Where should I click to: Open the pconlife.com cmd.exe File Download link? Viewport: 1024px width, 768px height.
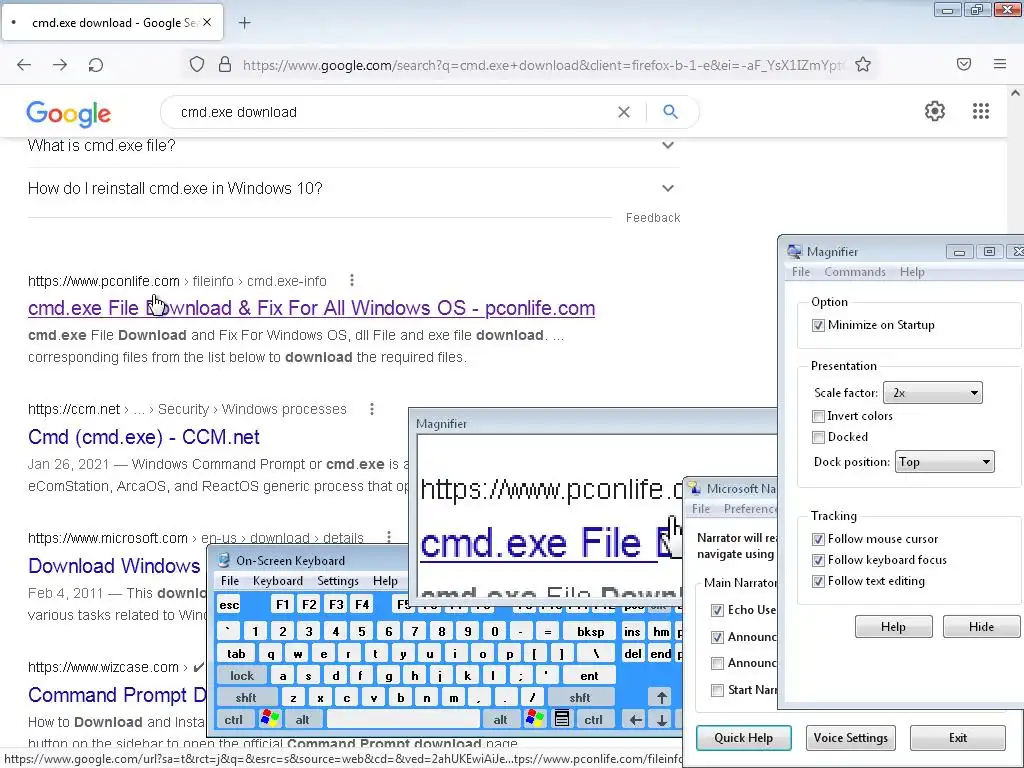coord(312,308)
